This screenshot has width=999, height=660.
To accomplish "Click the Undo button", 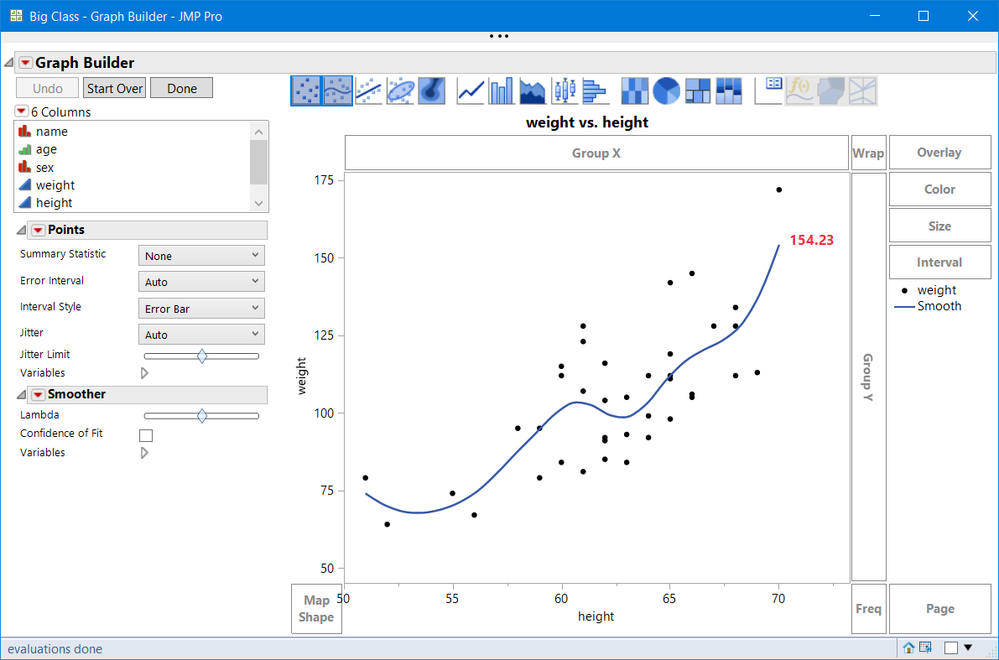I will click(47, 88).
